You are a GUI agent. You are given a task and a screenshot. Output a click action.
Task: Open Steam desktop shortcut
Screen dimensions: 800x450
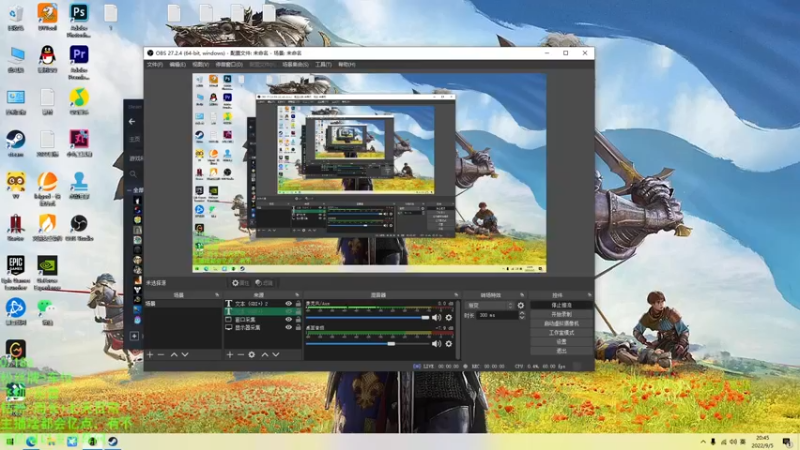[x=16, y=143]
